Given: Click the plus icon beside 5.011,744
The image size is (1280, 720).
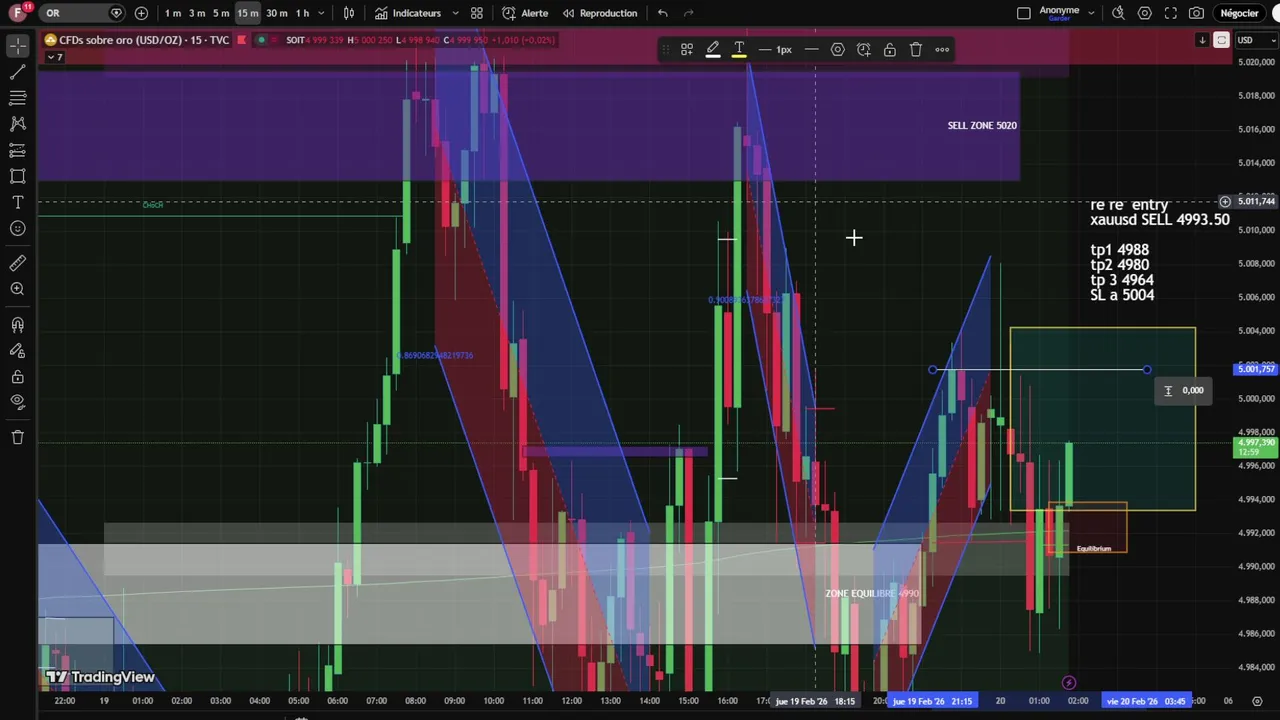Looking at the screenshot, I should click(1225, 202).
